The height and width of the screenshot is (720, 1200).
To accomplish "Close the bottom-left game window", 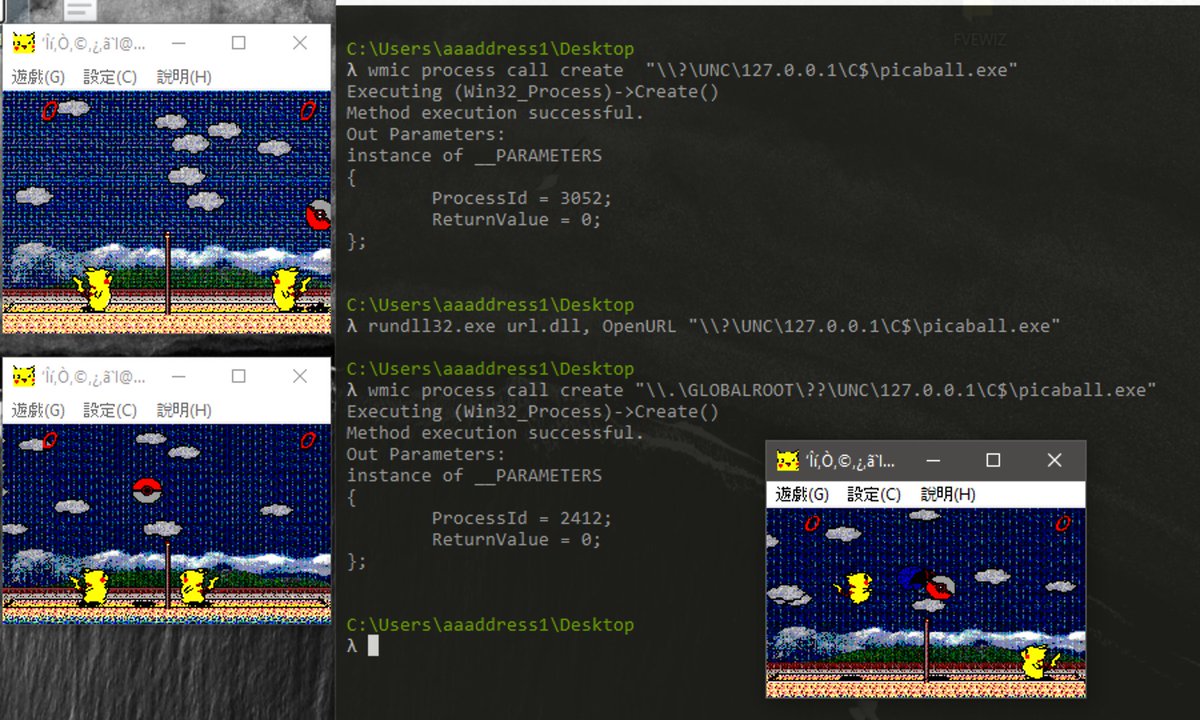I will click(300, 377).
